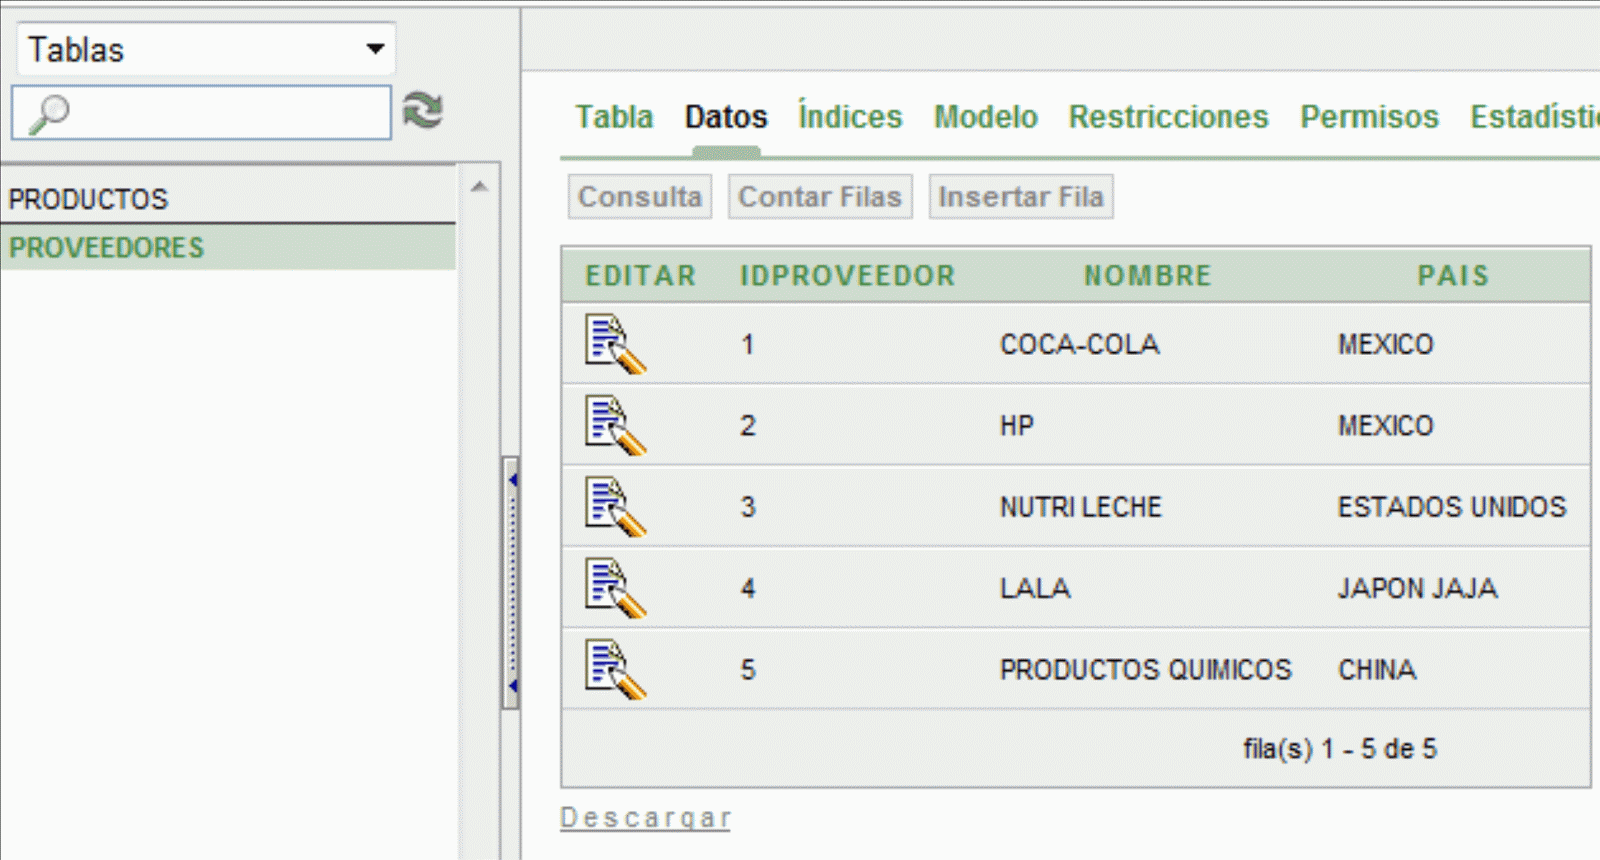
Task: Click MEXICO in the COCA-COLA row
Action: click(x=1386, y=344)
